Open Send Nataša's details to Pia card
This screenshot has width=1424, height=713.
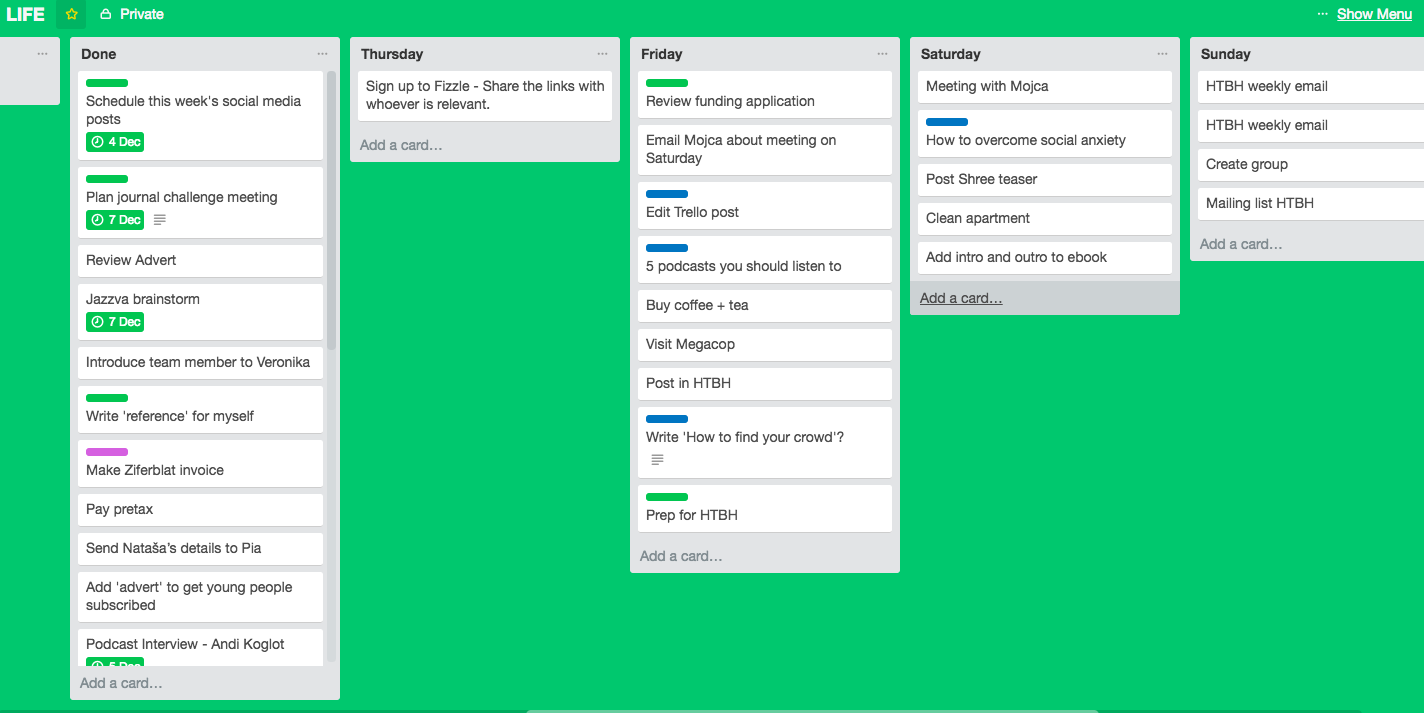pos(201,548)
